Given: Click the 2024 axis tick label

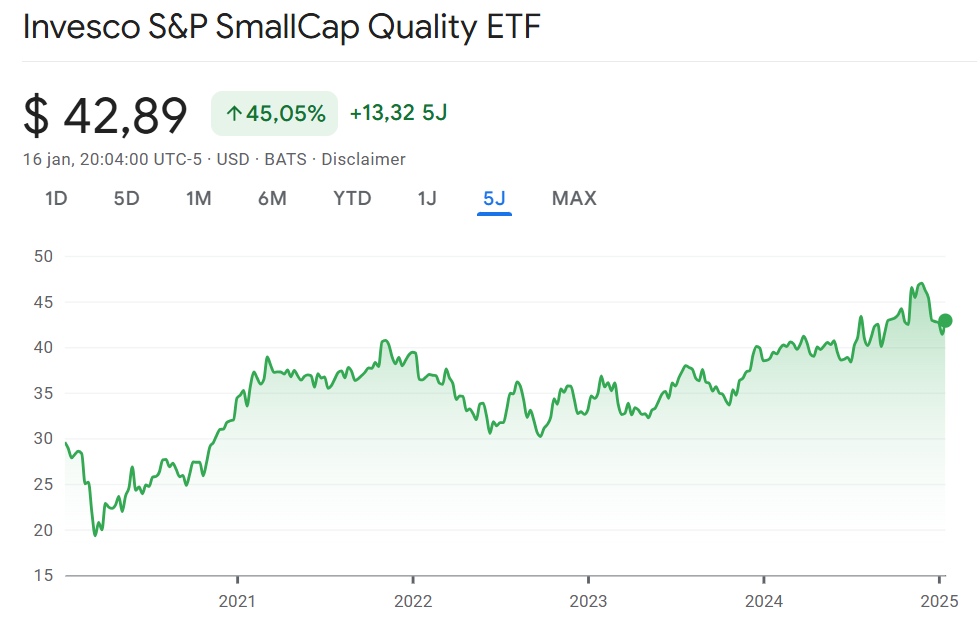Looking at the screenshot, I should [764, 601].
